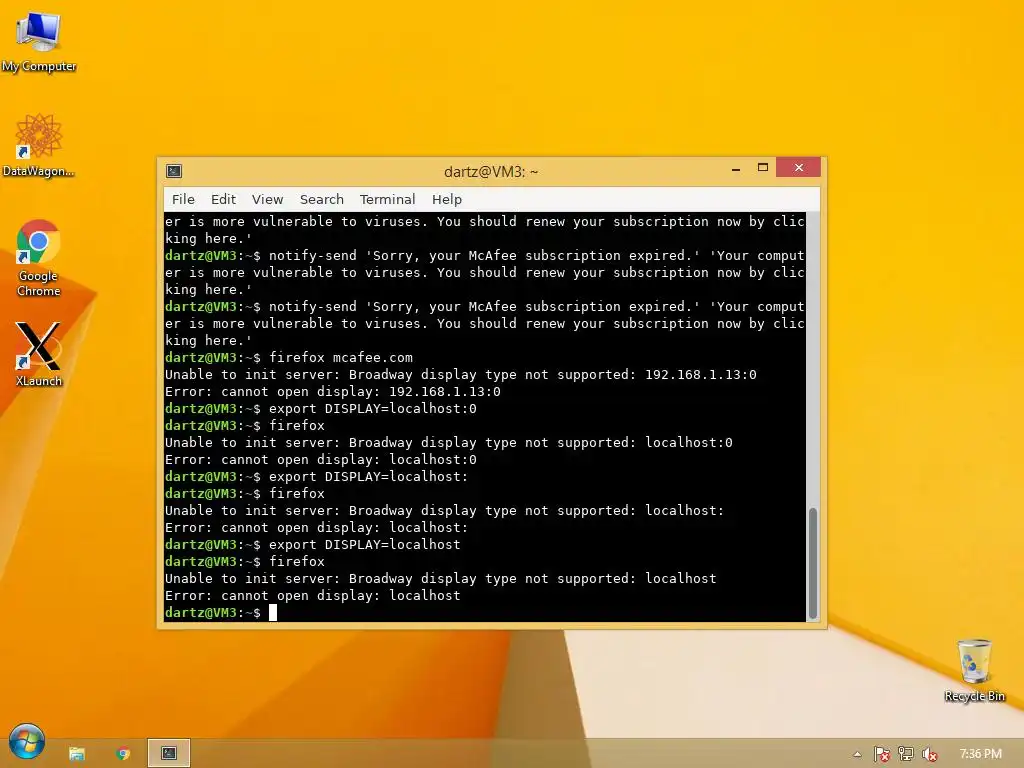Open the Recycle Bin on desktop
The height and width of the screenshot is (768, 1024).
974,671
